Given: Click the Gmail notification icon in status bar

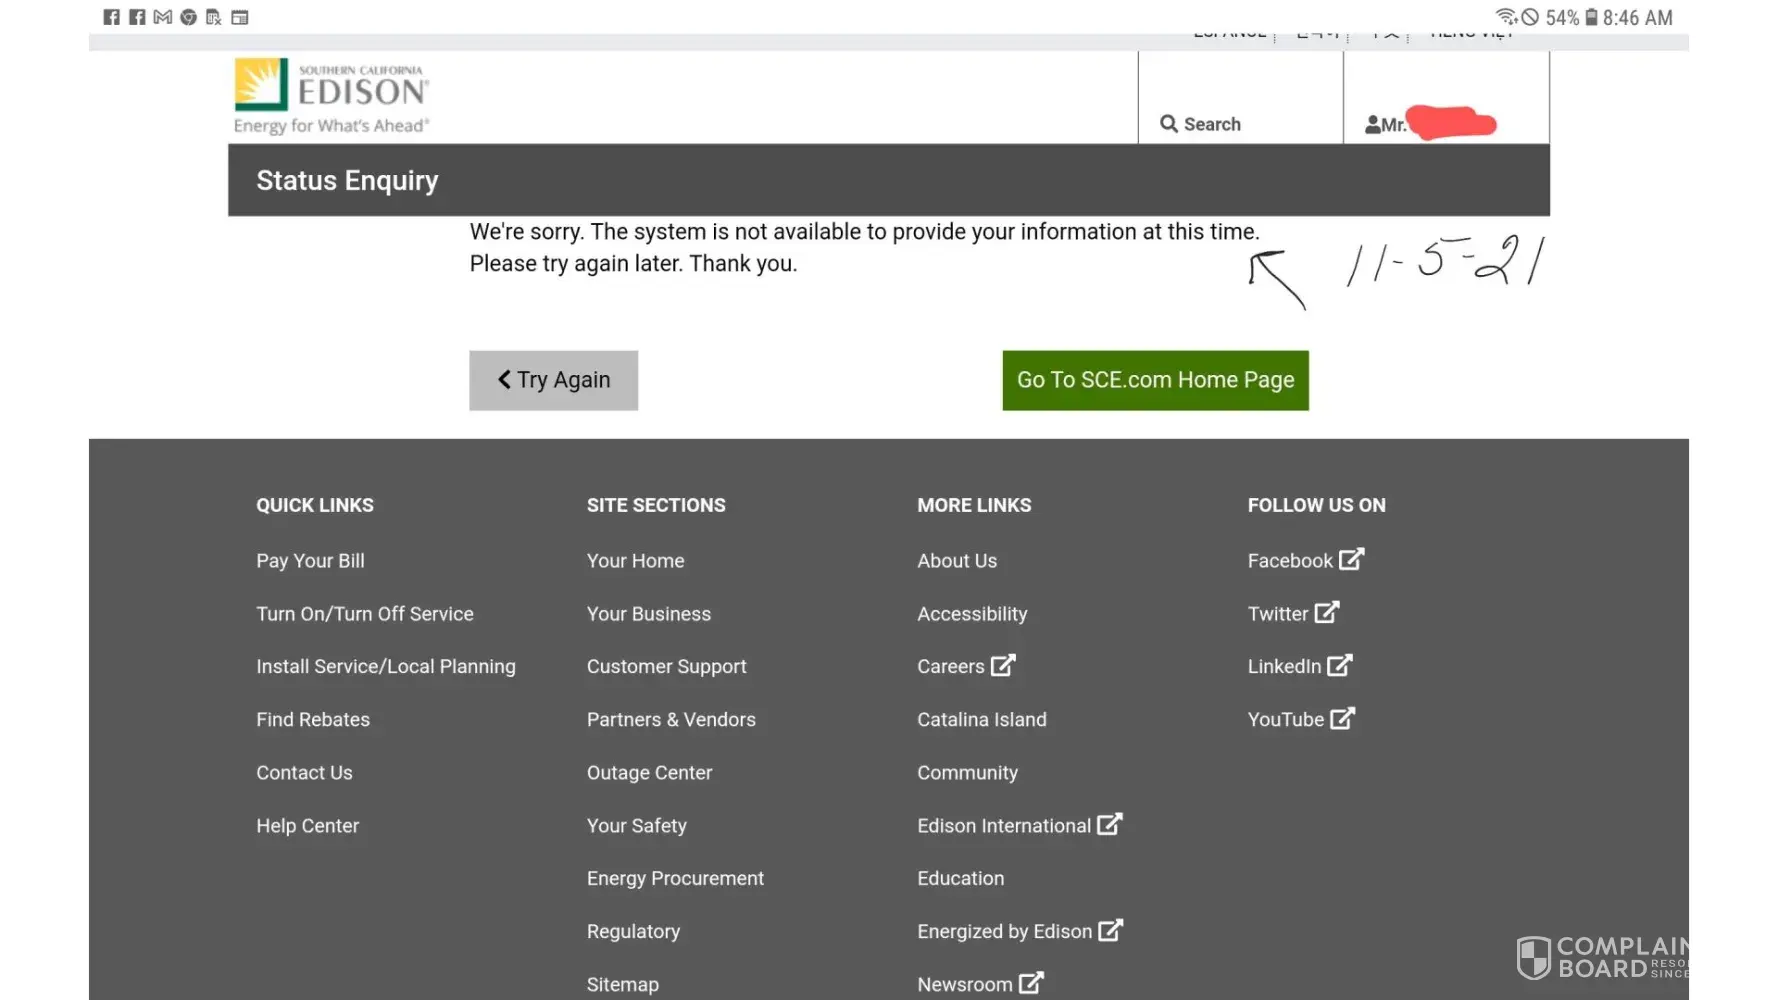Looking at the screenshot, I should click(162, 17).
